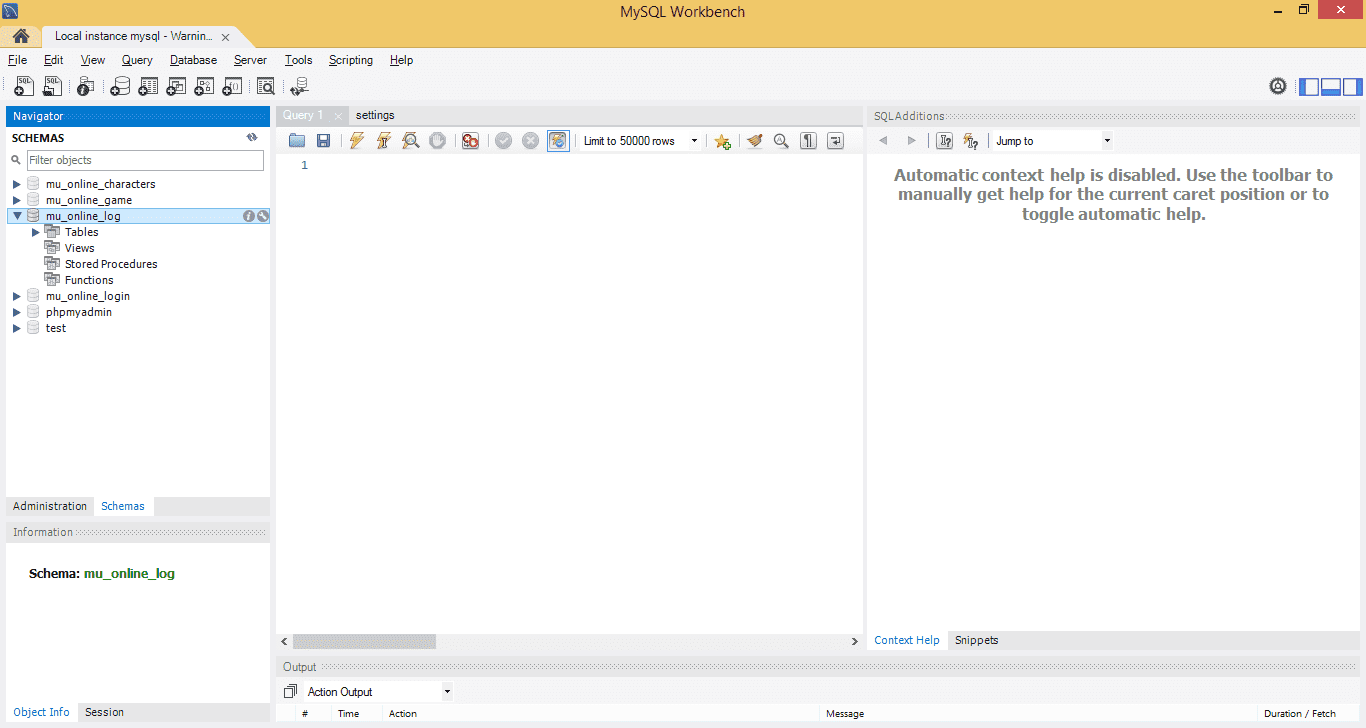Screen dimensions: 1366x728
Task: Rollback transaction X icon
Action: coord(530,141)
